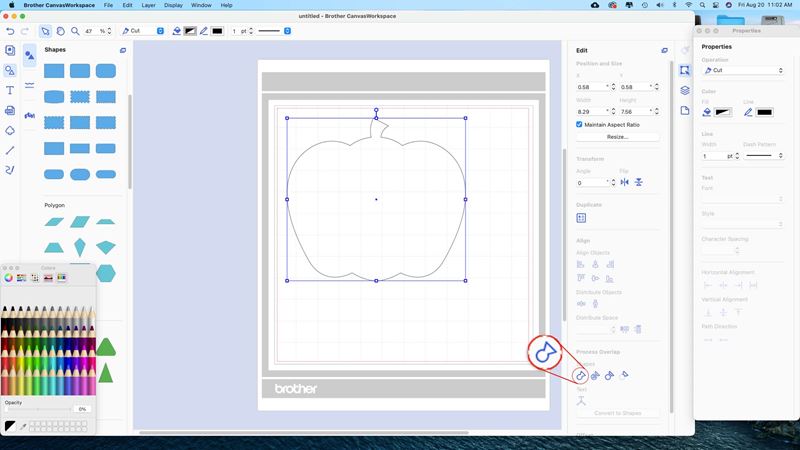800x450 pixels.
Task: Select the Line drawing tool
Action: [10, 150]
